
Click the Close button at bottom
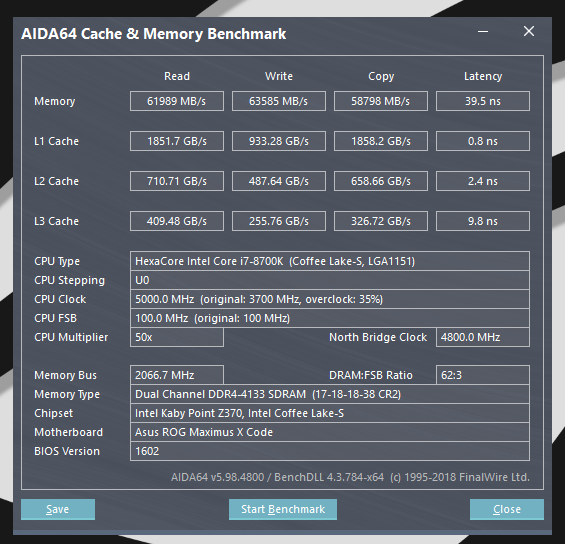pos(507,509)
